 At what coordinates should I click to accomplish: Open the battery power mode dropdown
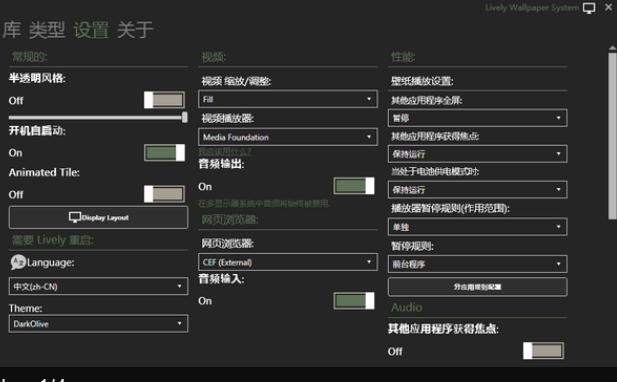coord(477,190)
